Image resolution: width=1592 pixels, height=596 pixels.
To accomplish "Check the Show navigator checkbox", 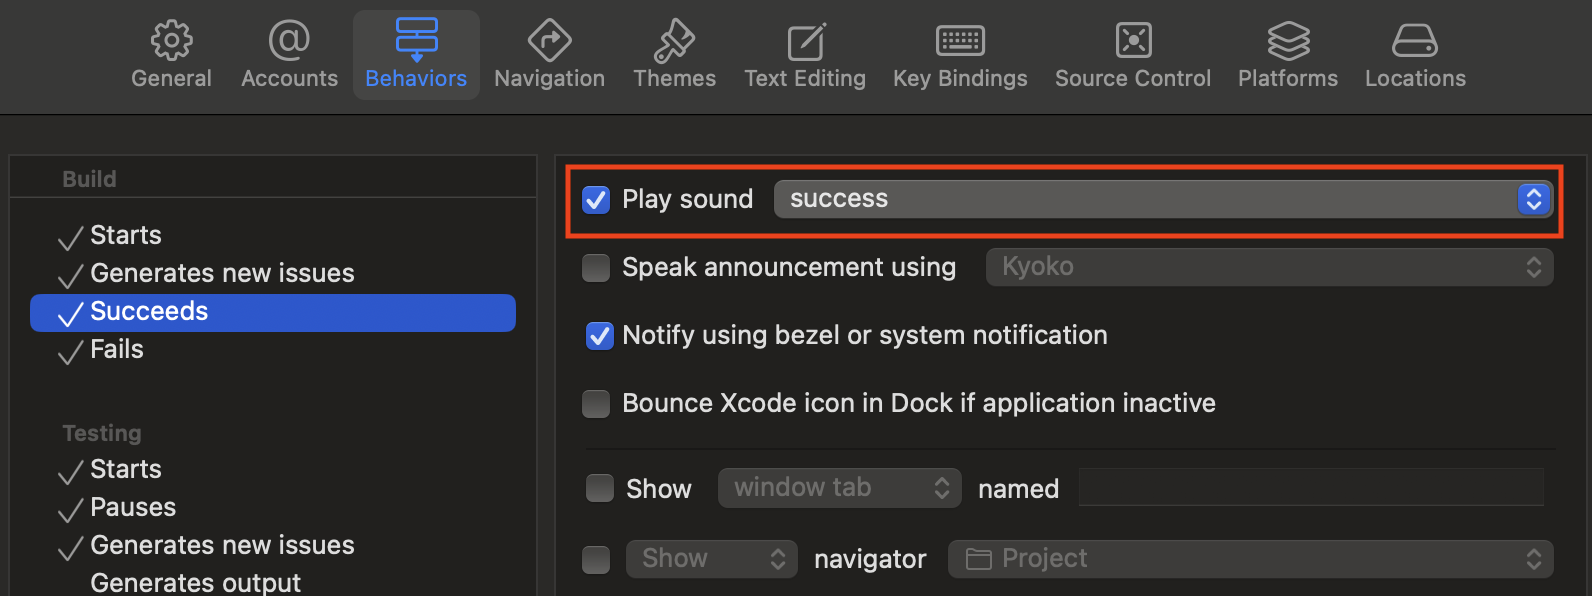I will click(x=596, y=559).
